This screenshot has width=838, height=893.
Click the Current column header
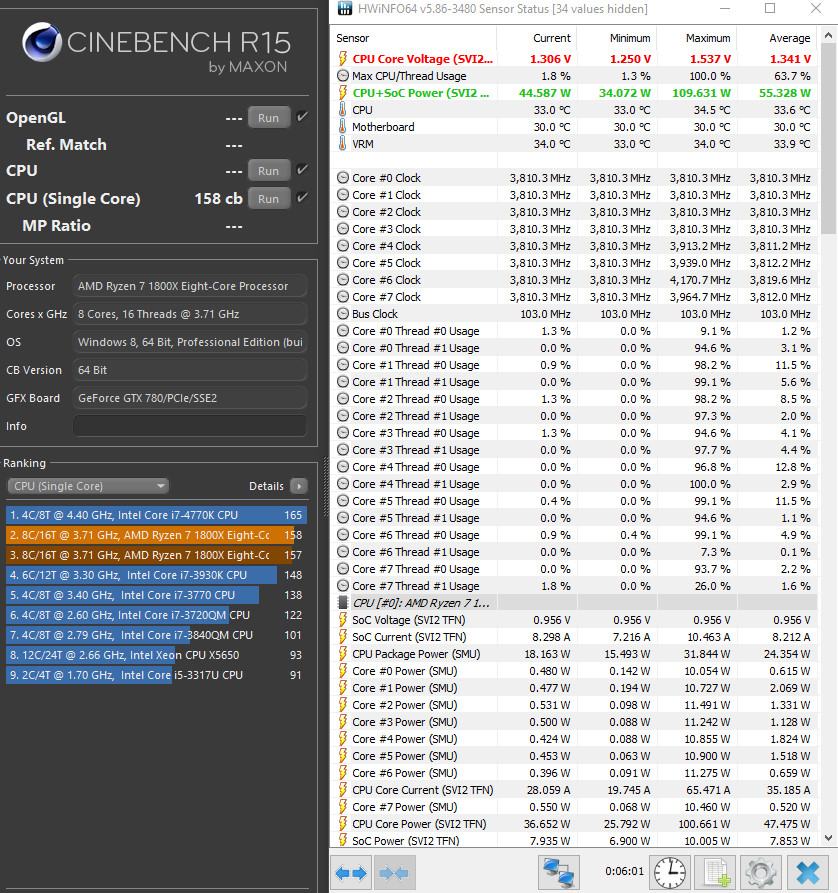(x=537, y=38)
